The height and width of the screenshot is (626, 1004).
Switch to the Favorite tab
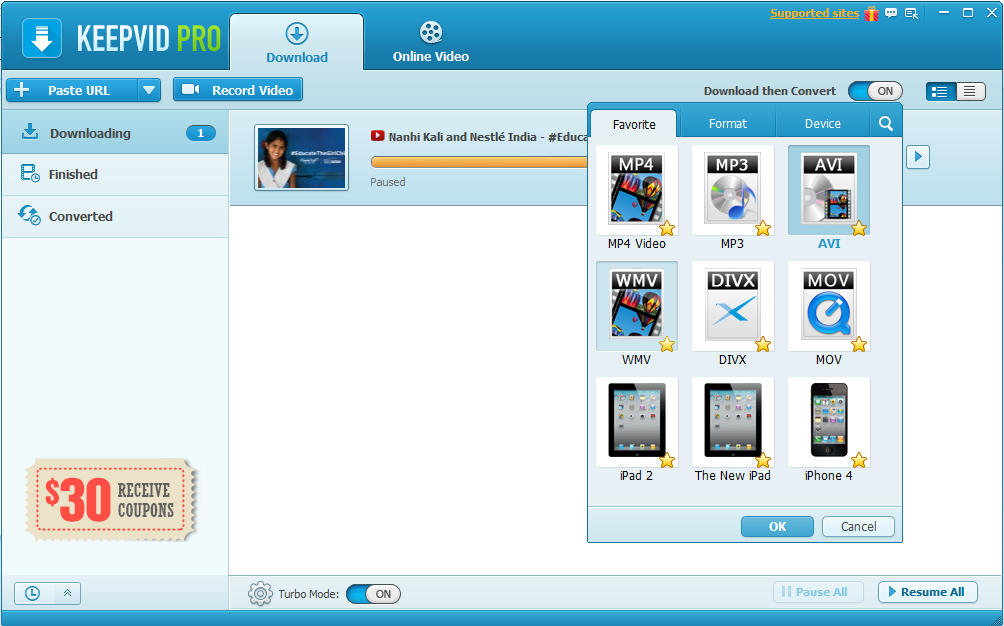click(633, 124)
